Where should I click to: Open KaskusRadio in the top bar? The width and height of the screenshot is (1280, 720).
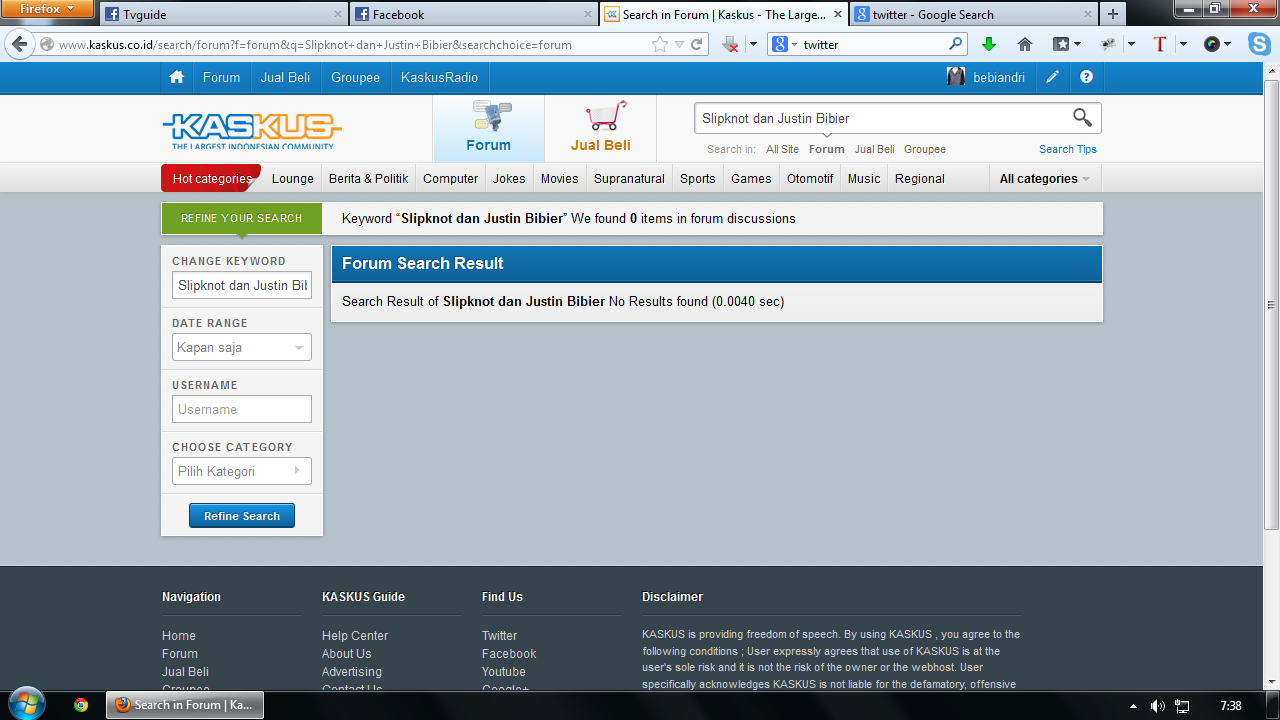tap(439, 78)
